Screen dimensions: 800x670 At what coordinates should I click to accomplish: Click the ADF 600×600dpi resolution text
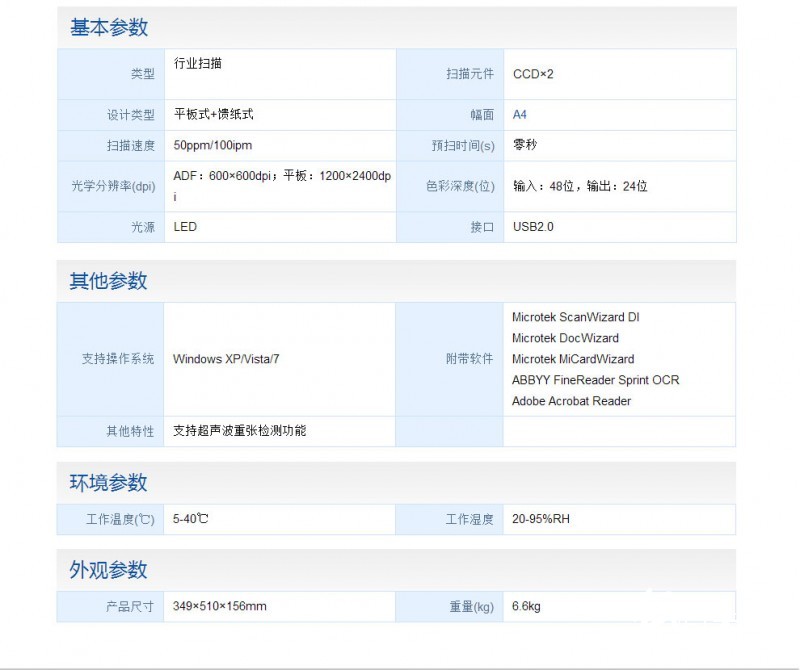226,176
